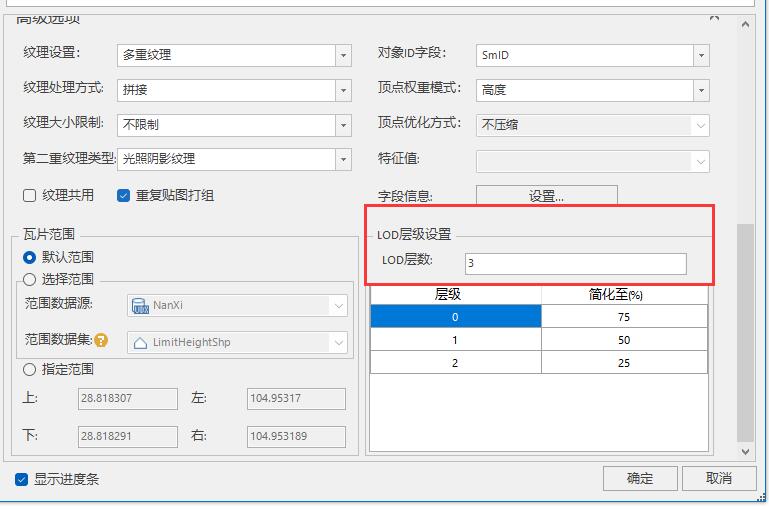
Task: Click the 设置... button for 字段信息
Action: pyautogui.click(x=546, y=196)
